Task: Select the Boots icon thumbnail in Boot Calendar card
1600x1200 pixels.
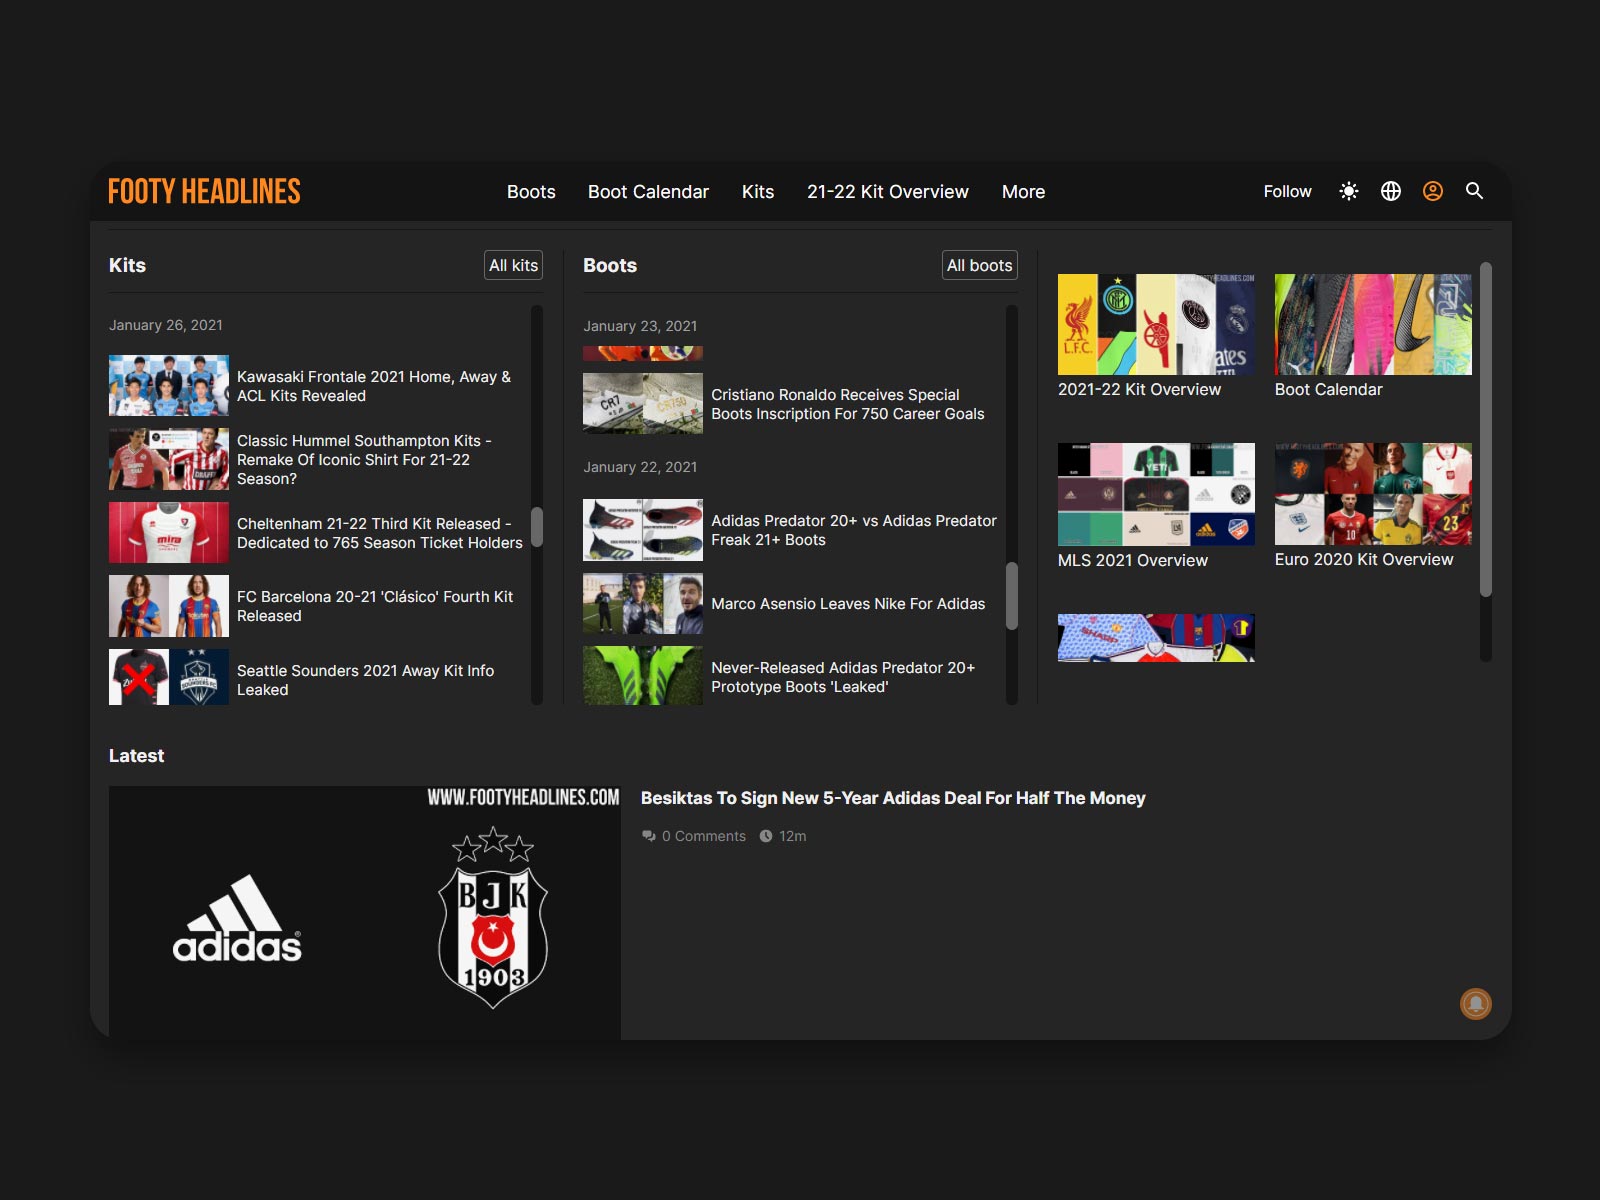Action: pyautogui.click(x=1372, y=323)
